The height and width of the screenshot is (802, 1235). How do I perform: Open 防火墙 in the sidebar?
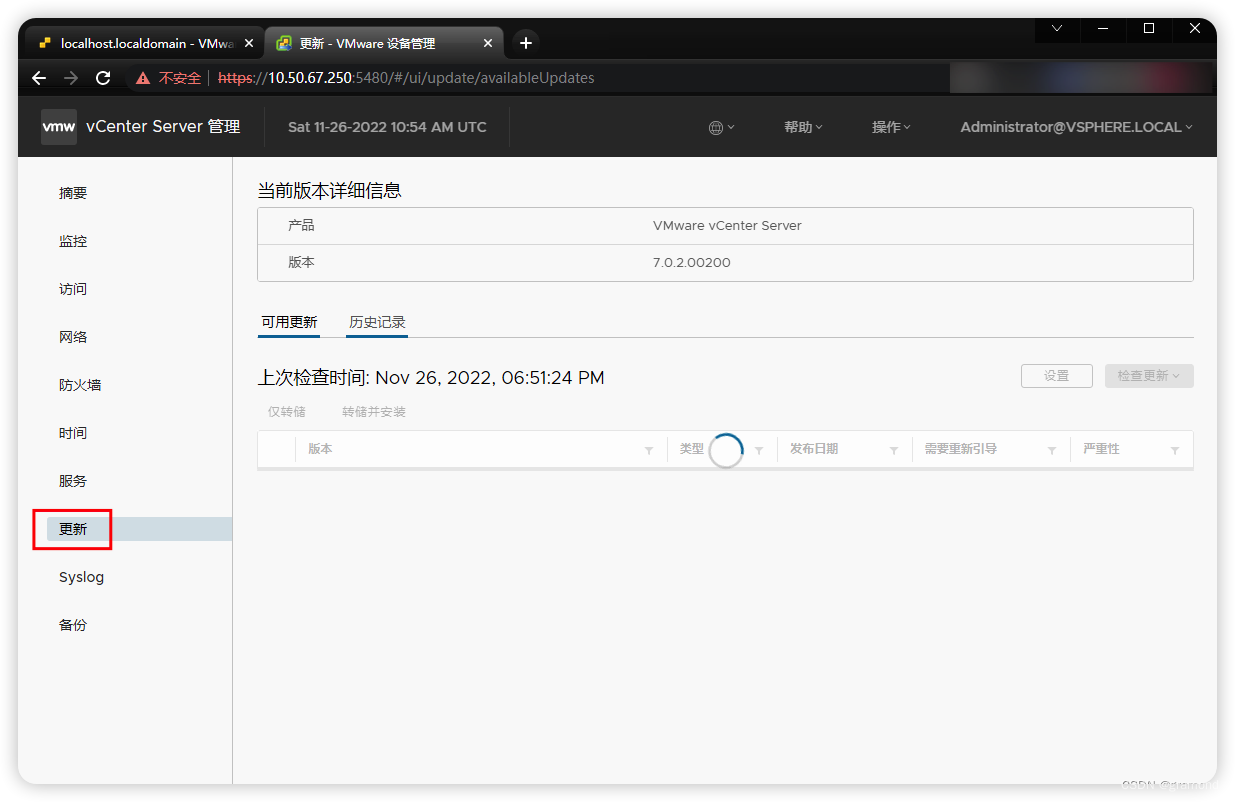click(80, 385)
